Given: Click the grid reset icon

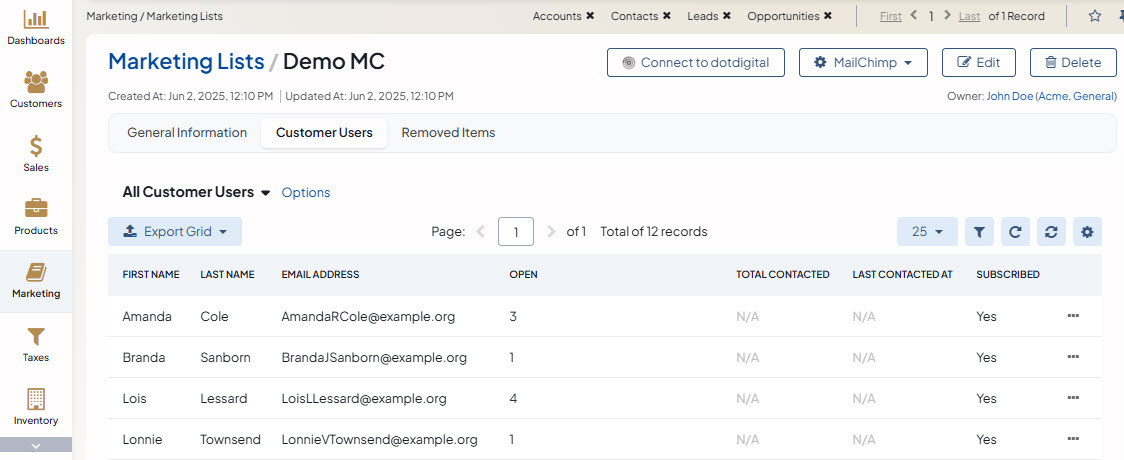Looking at the screenshot, I should (1050, 232).
